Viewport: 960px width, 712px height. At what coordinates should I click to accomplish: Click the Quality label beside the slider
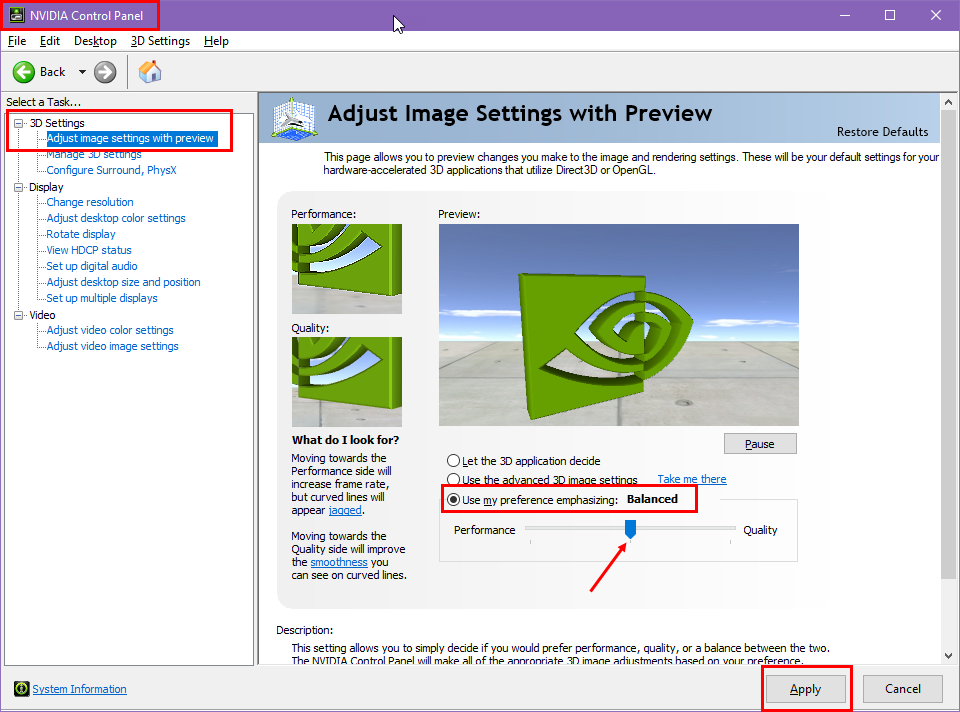click(760, 530)
